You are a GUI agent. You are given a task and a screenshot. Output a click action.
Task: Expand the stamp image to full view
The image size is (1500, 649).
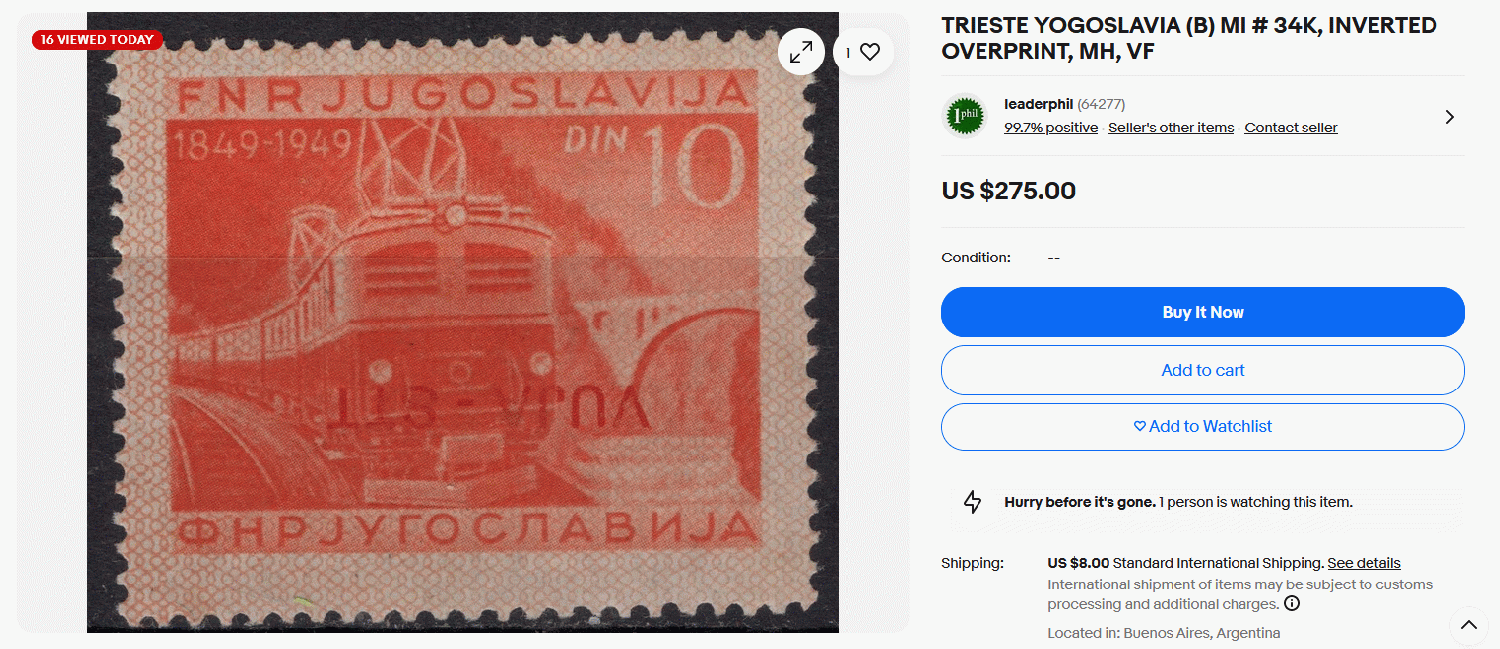point(801,53)
